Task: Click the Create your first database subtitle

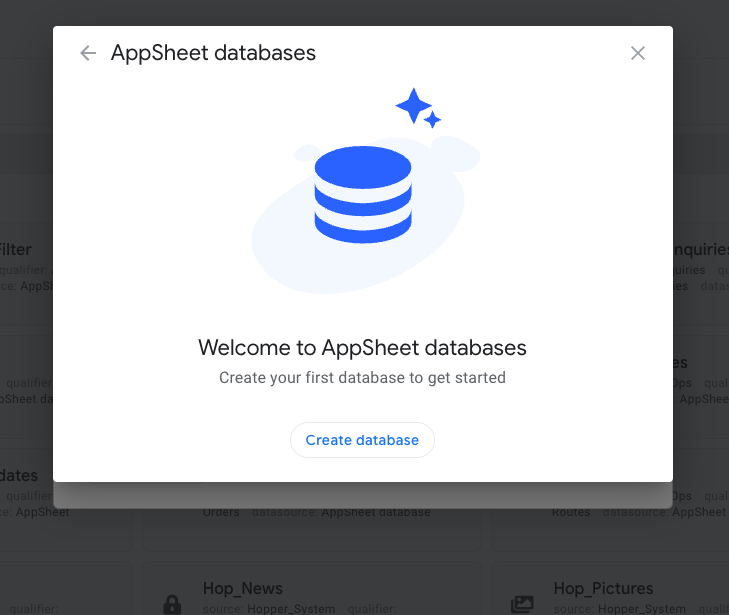Action: 362,377
